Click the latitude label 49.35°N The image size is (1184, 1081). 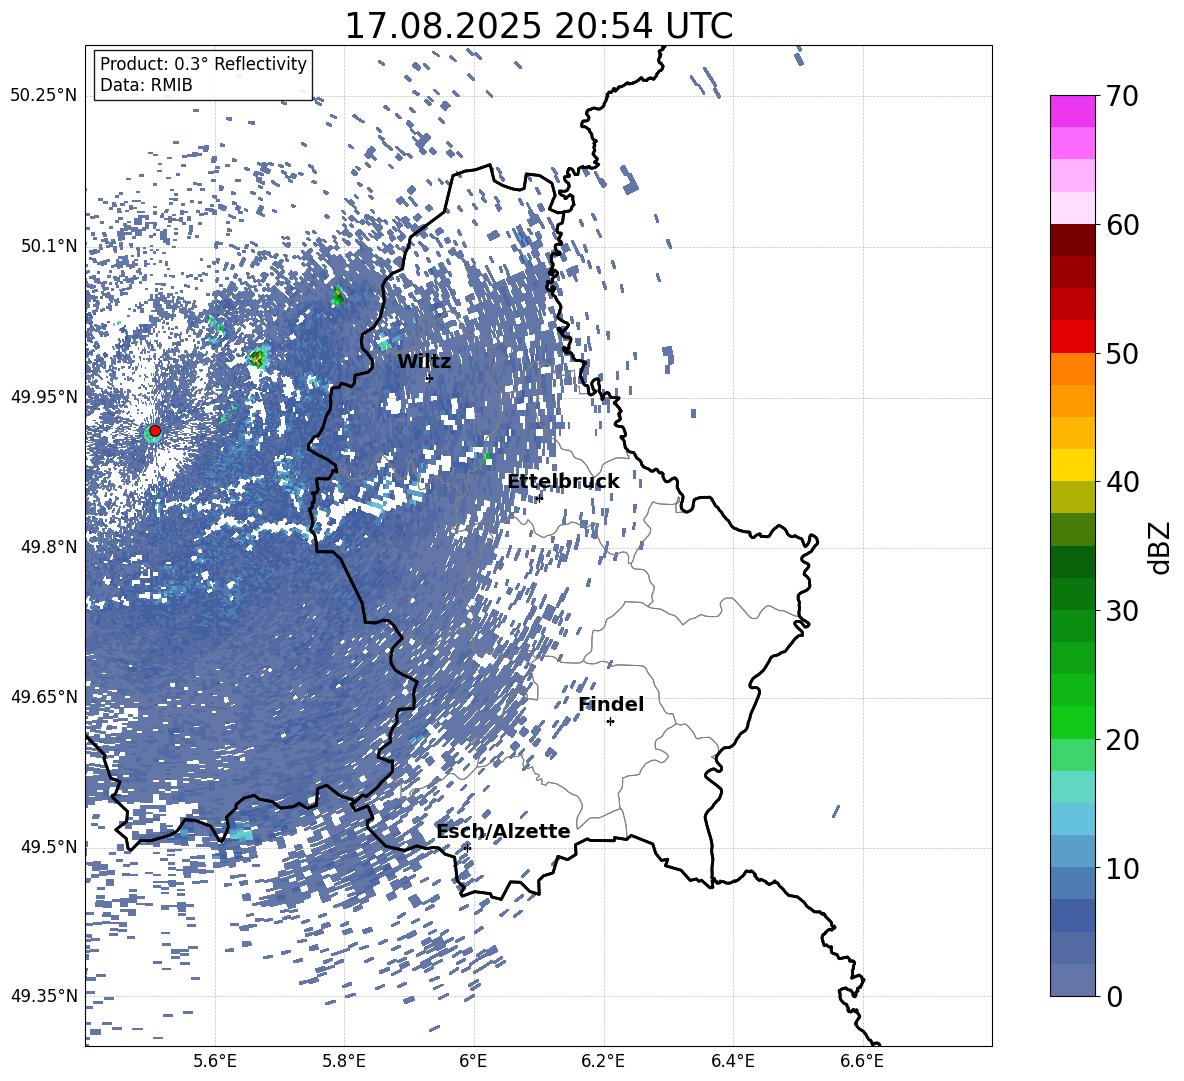[x=44, y=996]
